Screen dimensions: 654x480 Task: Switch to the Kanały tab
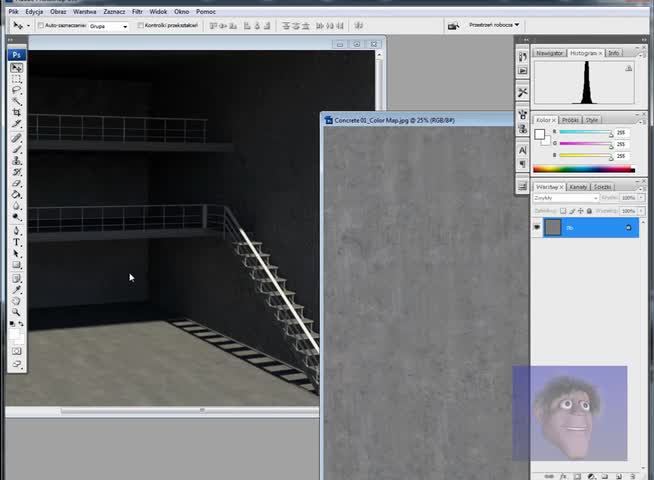(578, 187)
